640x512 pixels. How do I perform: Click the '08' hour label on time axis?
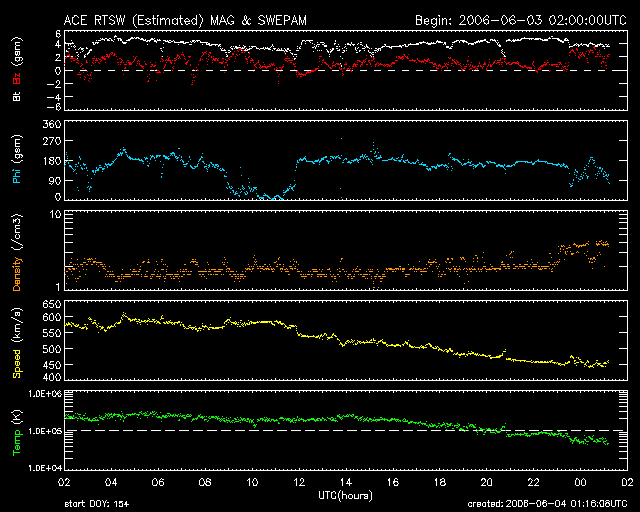click(204, 483)
